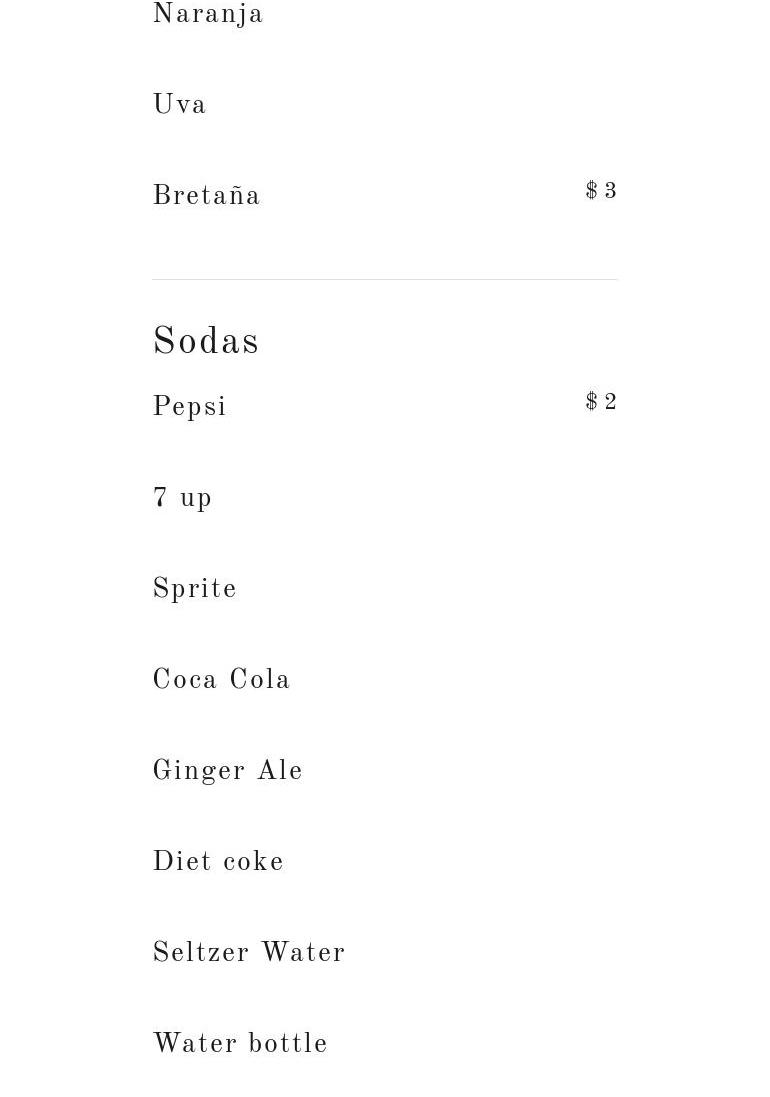Viewport: 770px width, 1097px height.
Task: Click the Coca Cola entry
Action: [222, 680]
